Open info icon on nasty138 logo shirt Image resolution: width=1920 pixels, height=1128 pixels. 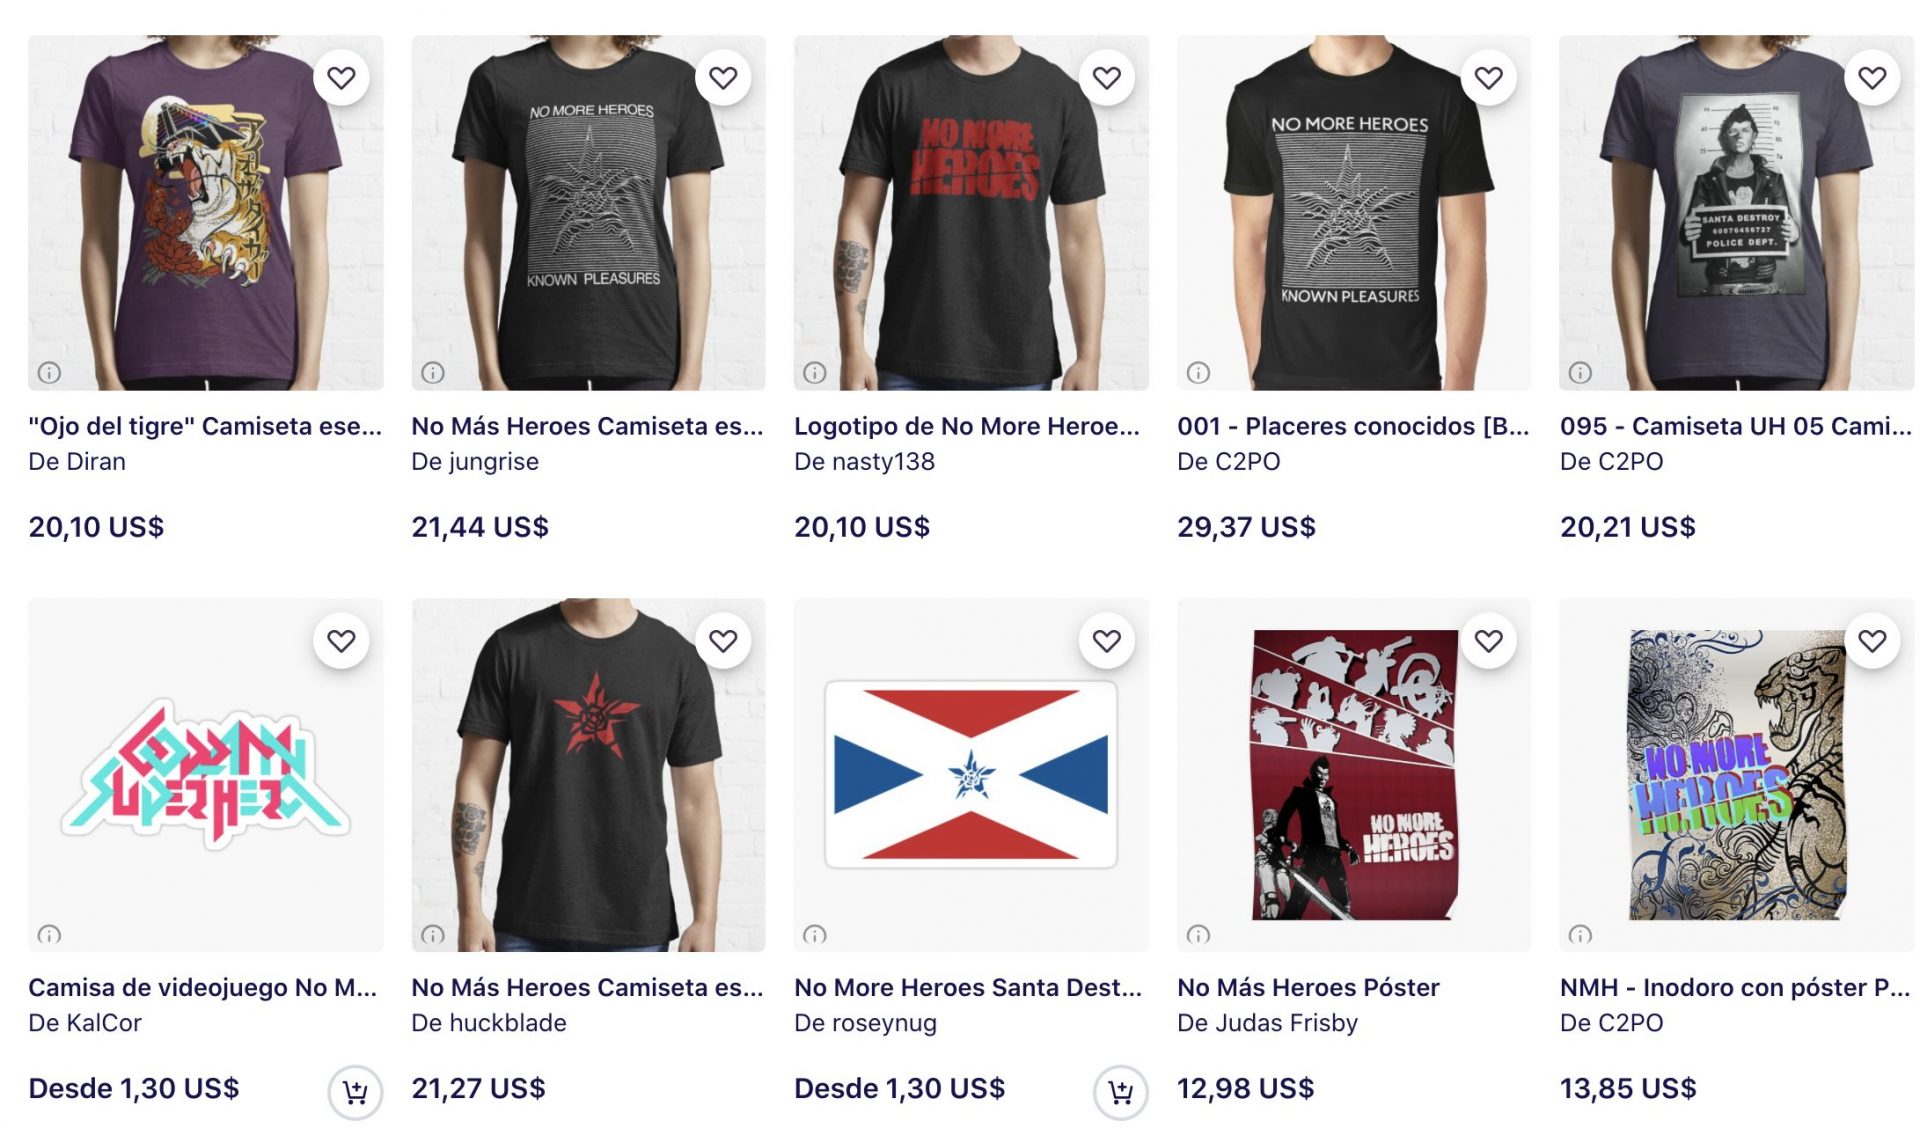(x=815, y=372)
